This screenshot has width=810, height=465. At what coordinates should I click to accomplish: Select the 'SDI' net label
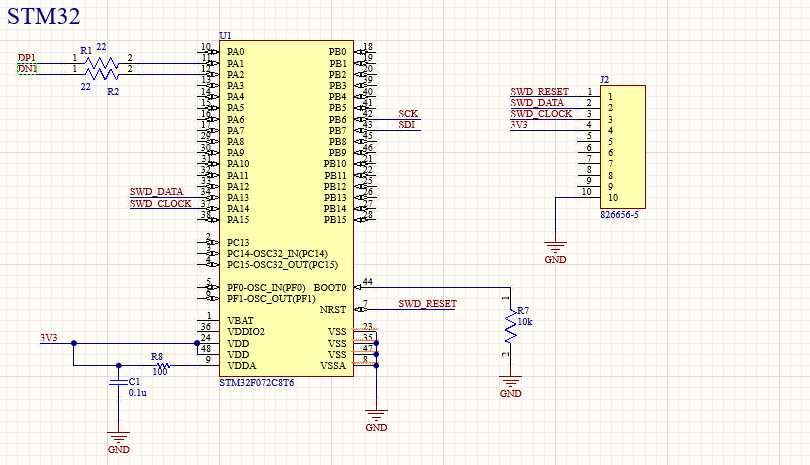407,125
